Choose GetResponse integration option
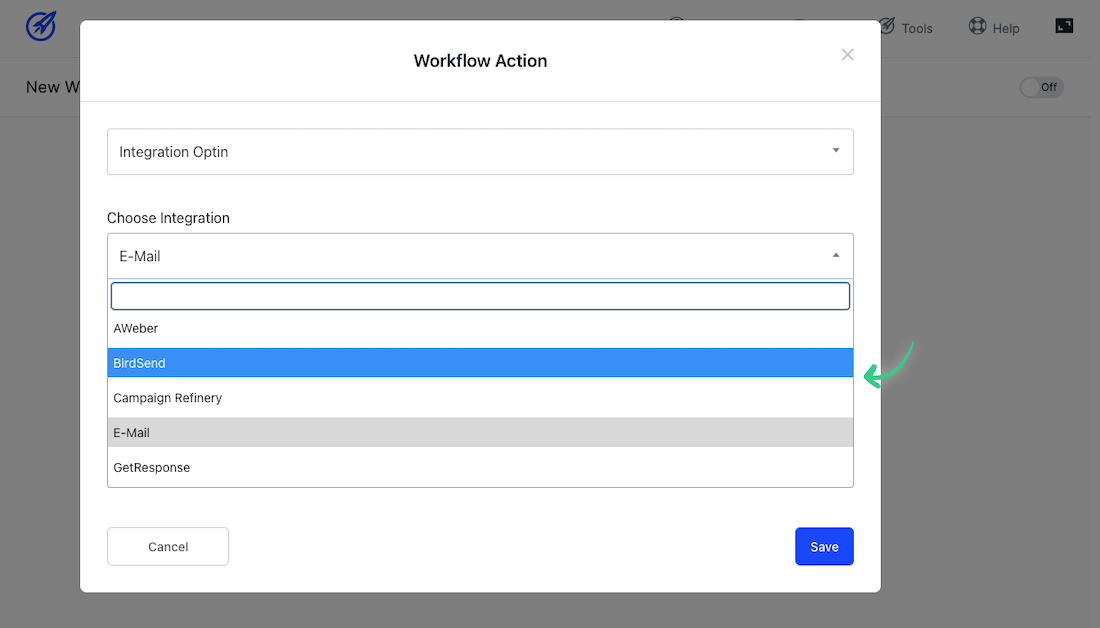The width and height of the screenshot is (1100, 628). [x=480, y=467]
